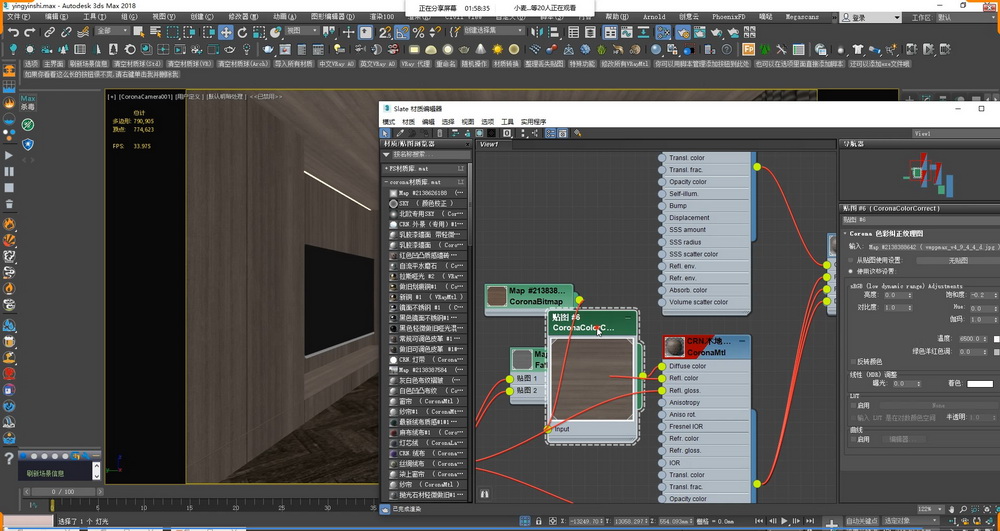The height and width of the screenshot is (531, 1000).
Task: Open the Slate 编辑 menu
Action: coord(428,122)
